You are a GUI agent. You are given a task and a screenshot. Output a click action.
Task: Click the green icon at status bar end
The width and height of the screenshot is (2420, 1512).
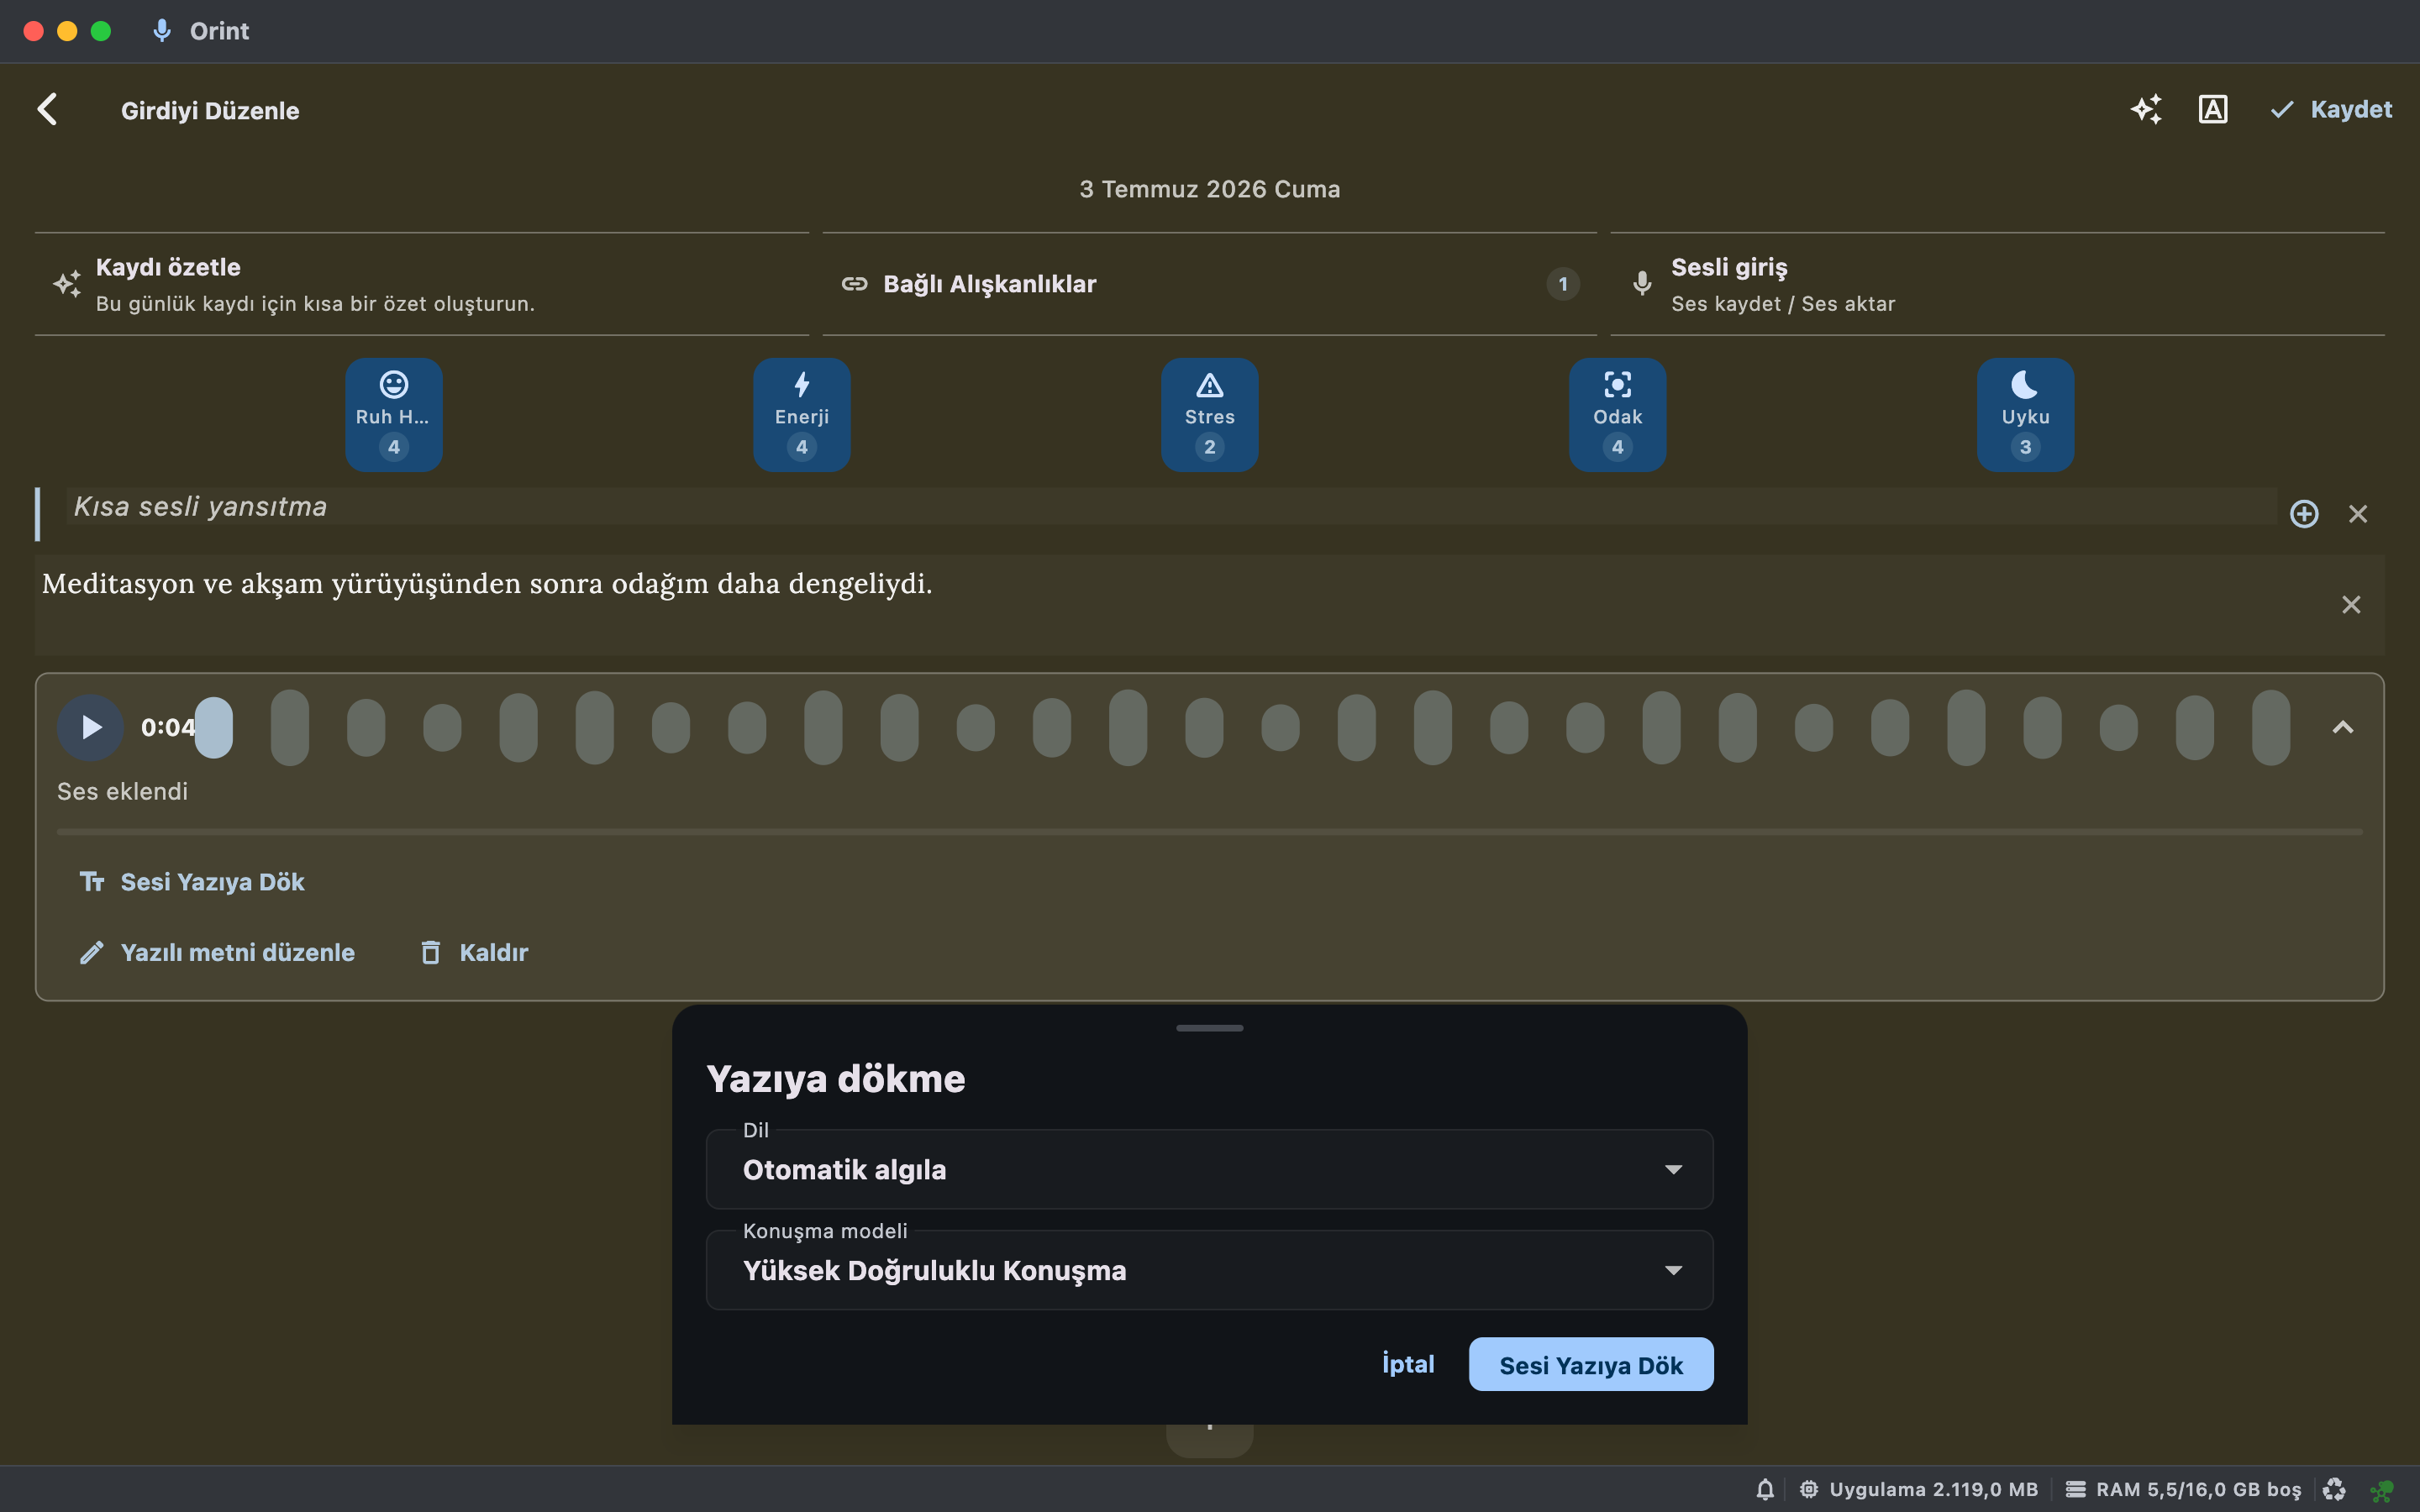pyautogui.click(x=2382, y=1490)
